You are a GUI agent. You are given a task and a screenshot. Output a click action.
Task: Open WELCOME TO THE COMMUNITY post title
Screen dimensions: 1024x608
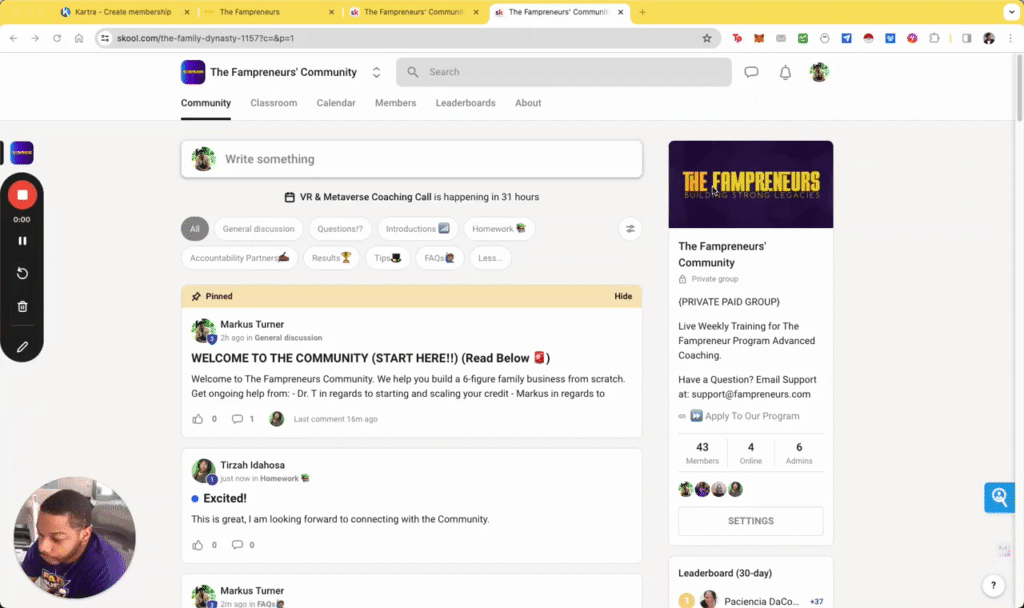tap(370, 358)
